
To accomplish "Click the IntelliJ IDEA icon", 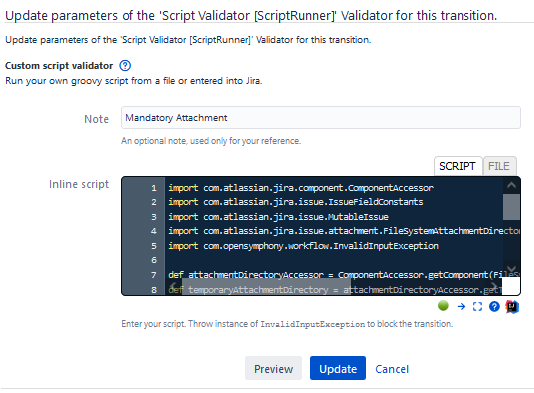I will point(512,306).
